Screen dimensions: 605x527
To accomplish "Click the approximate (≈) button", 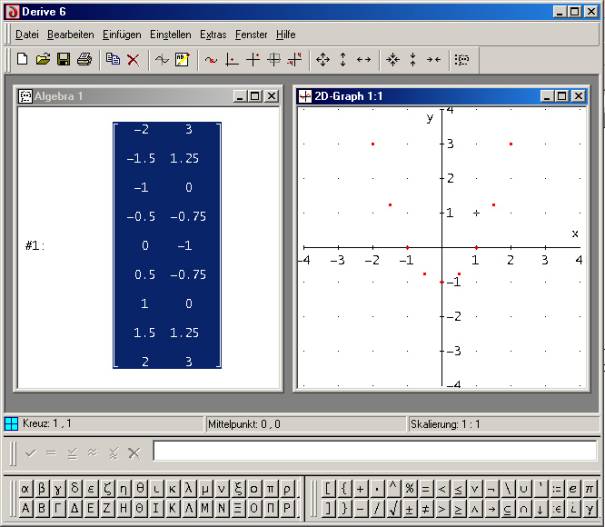I will (92, 452).
